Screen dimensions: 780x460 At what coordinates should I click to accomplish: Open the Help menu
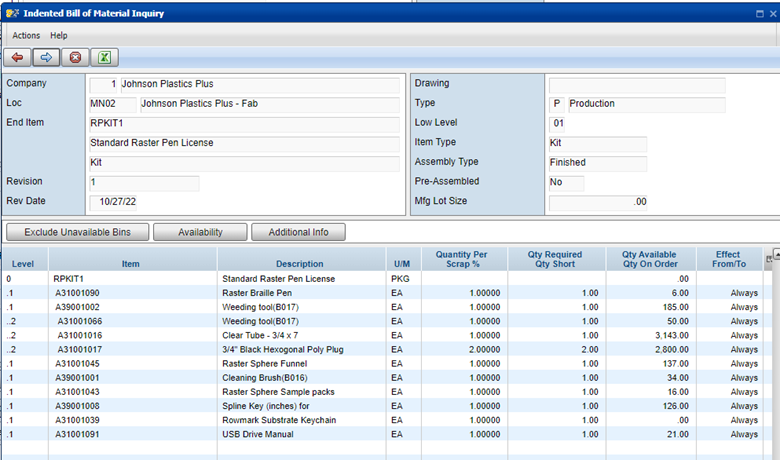59,36
